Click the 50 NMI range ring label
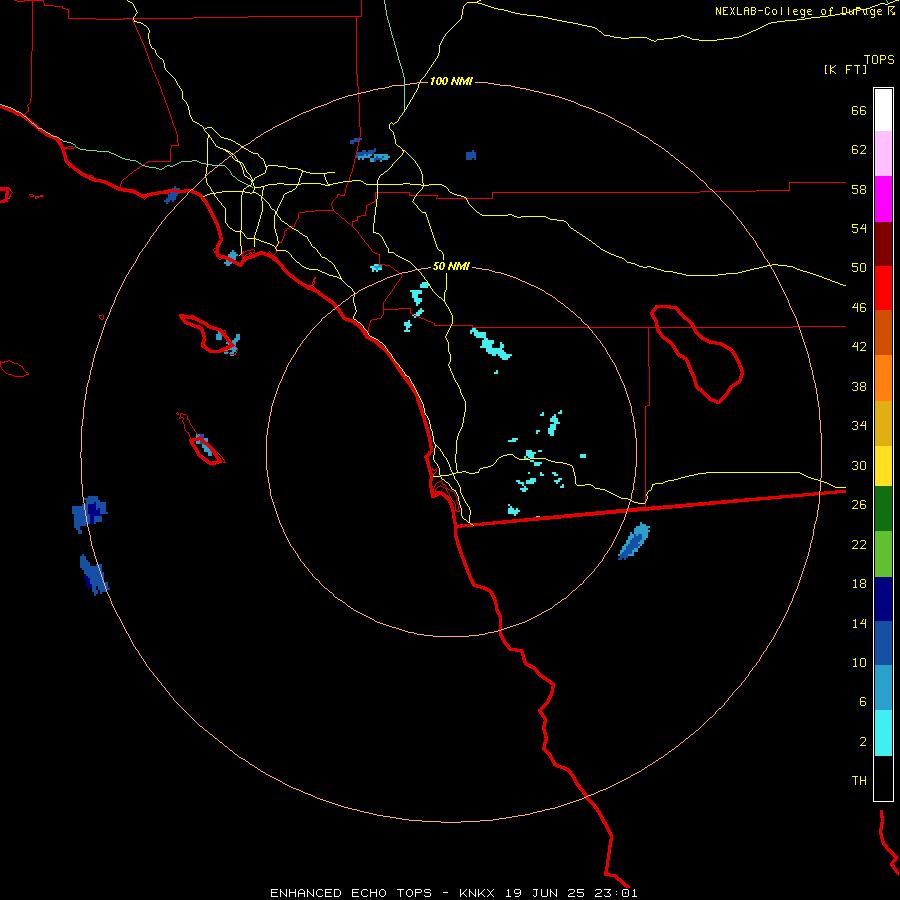The height and width of the screenshot is (900, 900). 451,266
